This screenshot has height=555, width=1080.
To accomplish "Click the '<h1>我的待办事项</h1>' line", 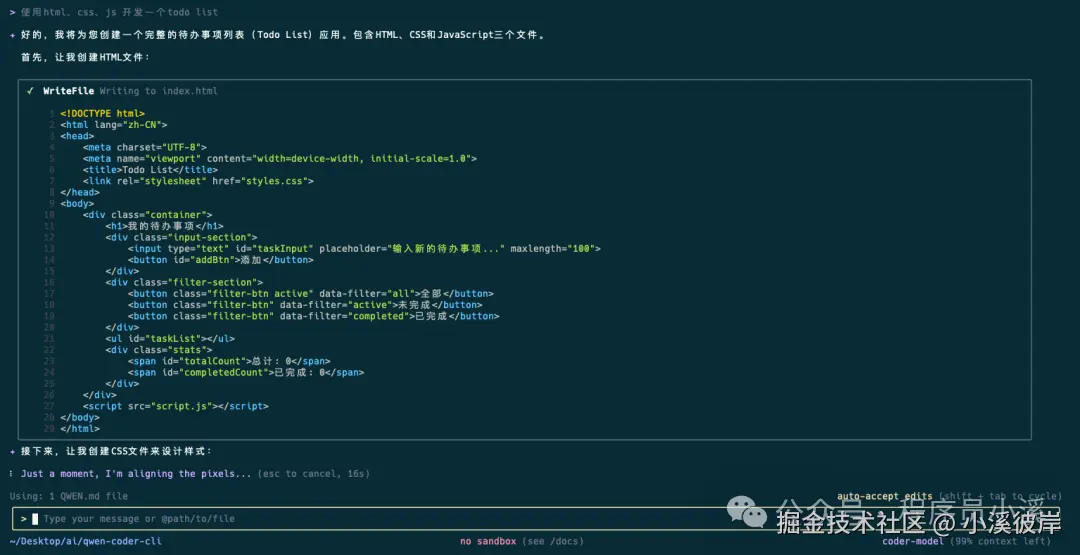I will pyautogui.click(x=165, y=226).
